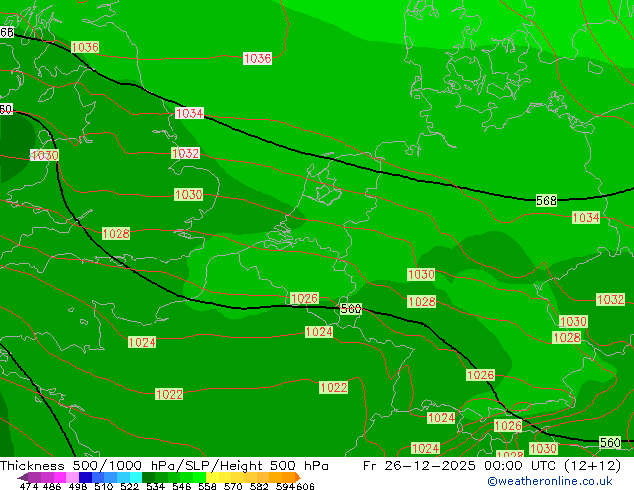The image size is (634, 490).
Task: Click the dark purple arrow swatch at legend start
Action: pyautogui.click(x=23, y=477)
